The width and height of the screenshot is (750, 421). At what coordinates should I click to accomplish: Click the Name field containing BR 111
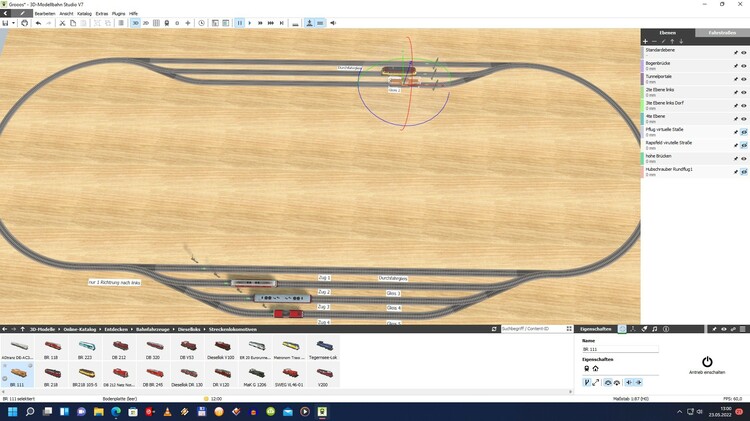pos(620,349)
